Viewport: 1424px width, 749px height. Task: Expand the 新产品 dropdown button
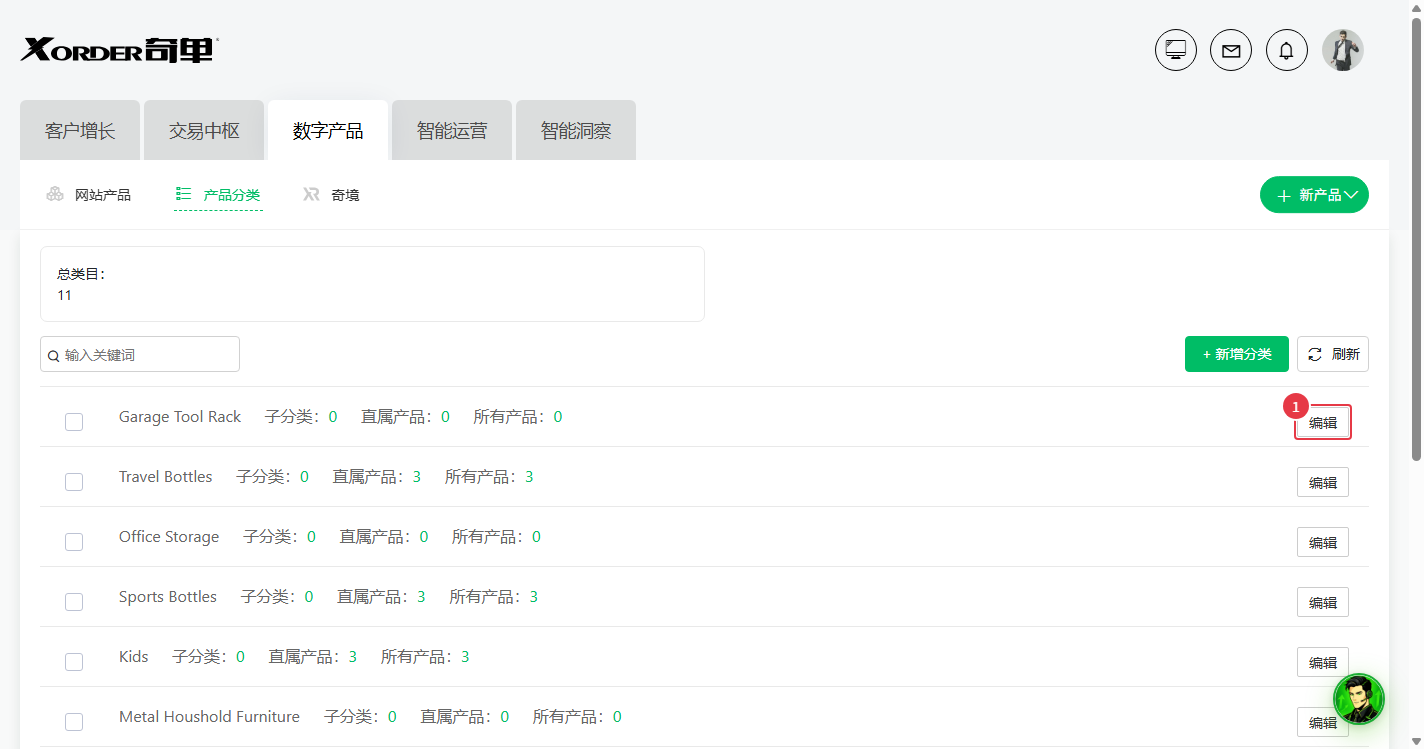(x=1314, y=195)
